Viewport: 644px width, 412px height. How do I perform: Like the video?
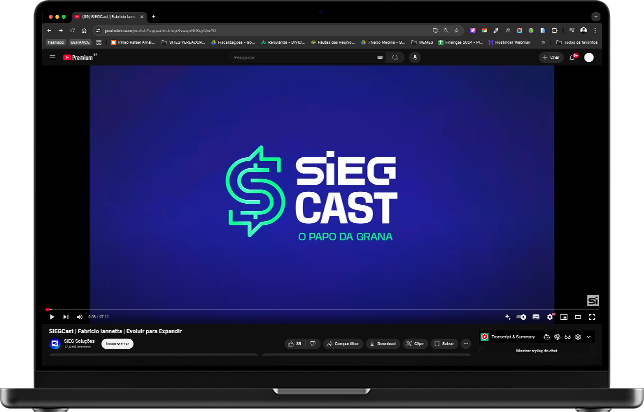295,343
